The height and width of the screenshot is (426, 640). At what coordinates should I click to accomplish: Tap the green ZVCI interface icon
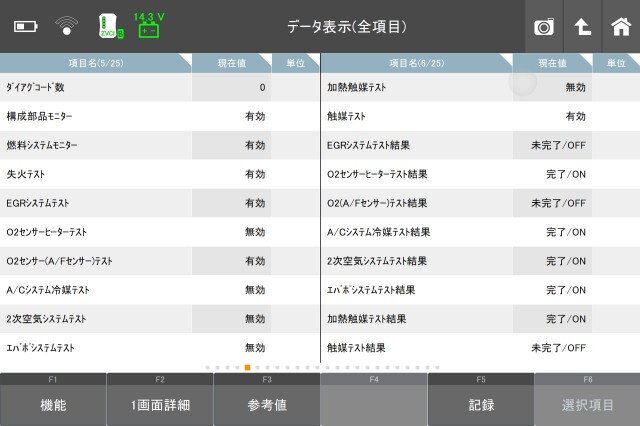click(110, 27)
